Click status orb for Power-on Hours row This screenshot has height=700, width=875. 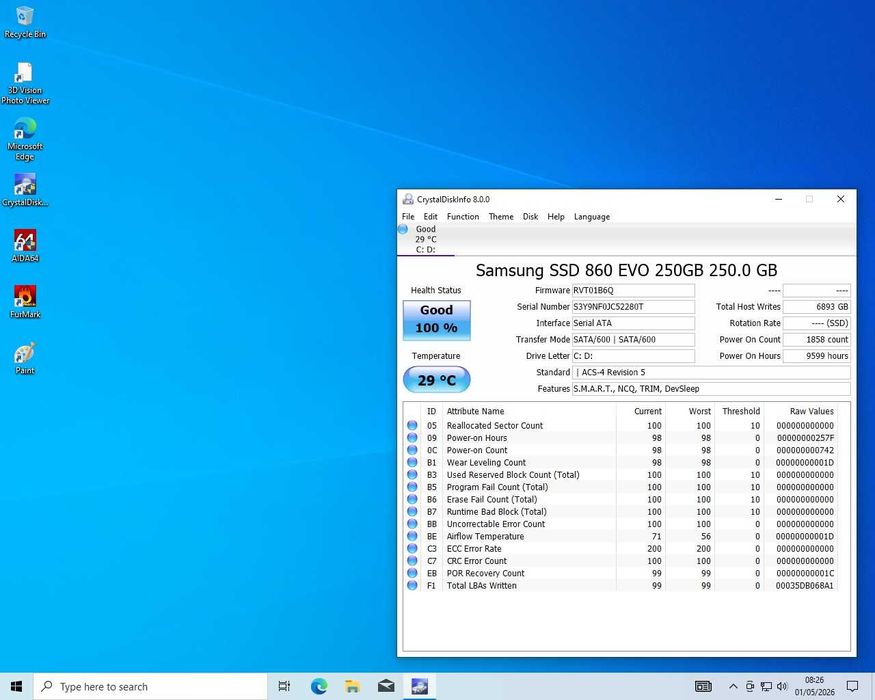tap(412, 438)
